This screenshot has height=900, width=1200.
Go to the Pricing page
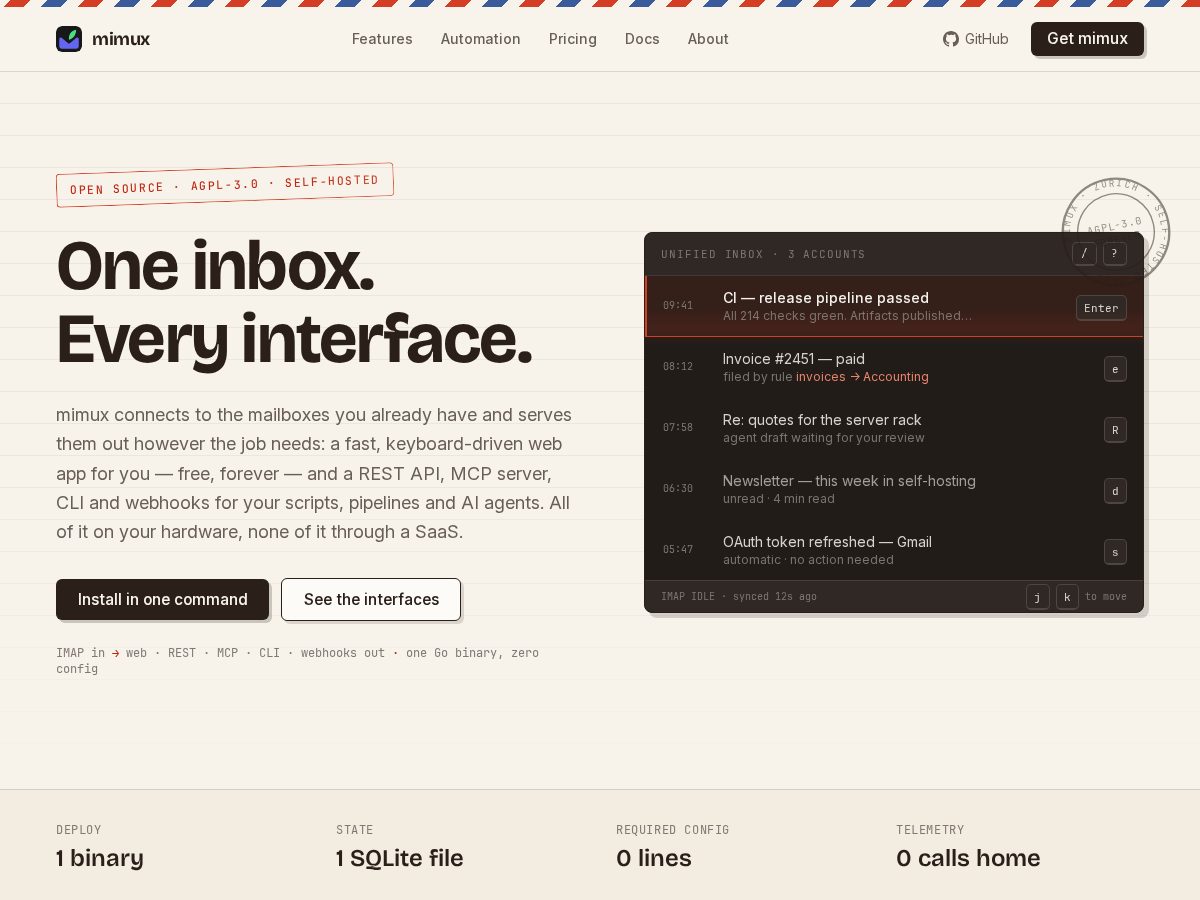573,39
